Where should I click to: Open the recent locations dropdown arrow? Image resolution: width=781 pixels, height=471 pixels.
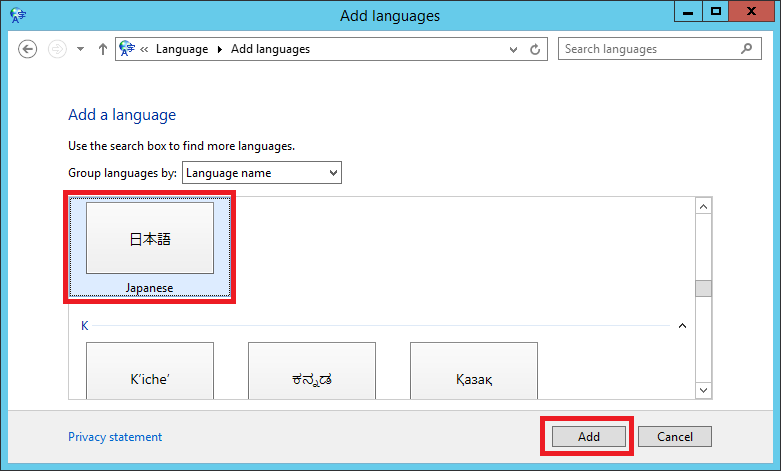pyautogui.click(x=80, y=49)
